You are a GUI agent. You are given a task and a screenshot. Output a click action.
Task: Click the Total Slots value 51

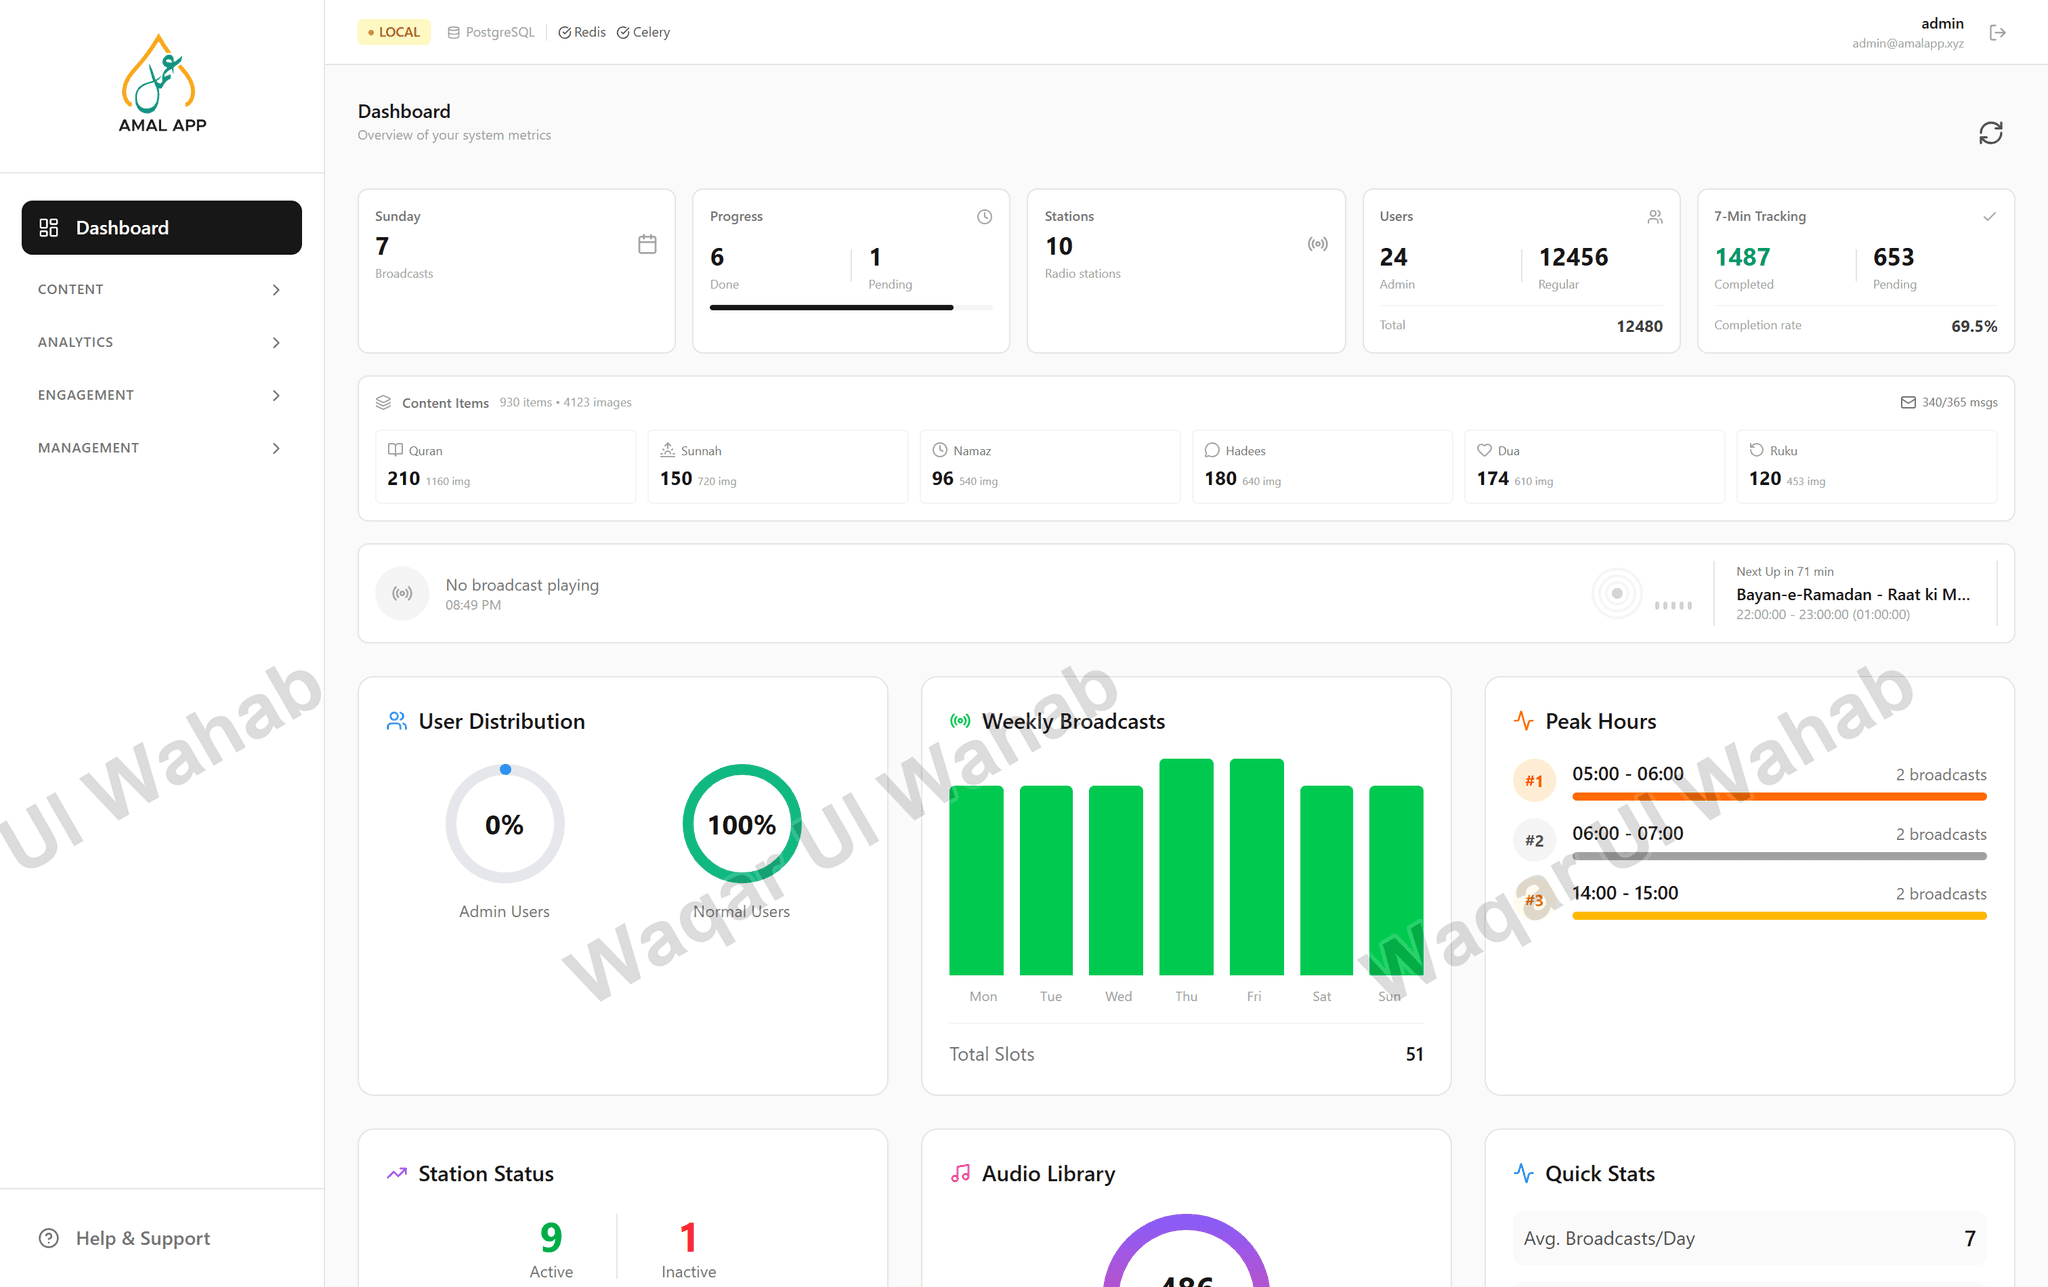(x=1414, y=1054)
